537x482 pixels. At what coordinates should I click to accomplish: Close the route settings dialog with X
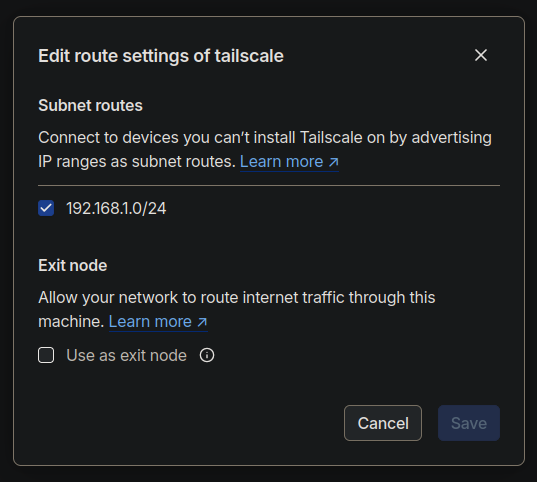tap(481, 55)
